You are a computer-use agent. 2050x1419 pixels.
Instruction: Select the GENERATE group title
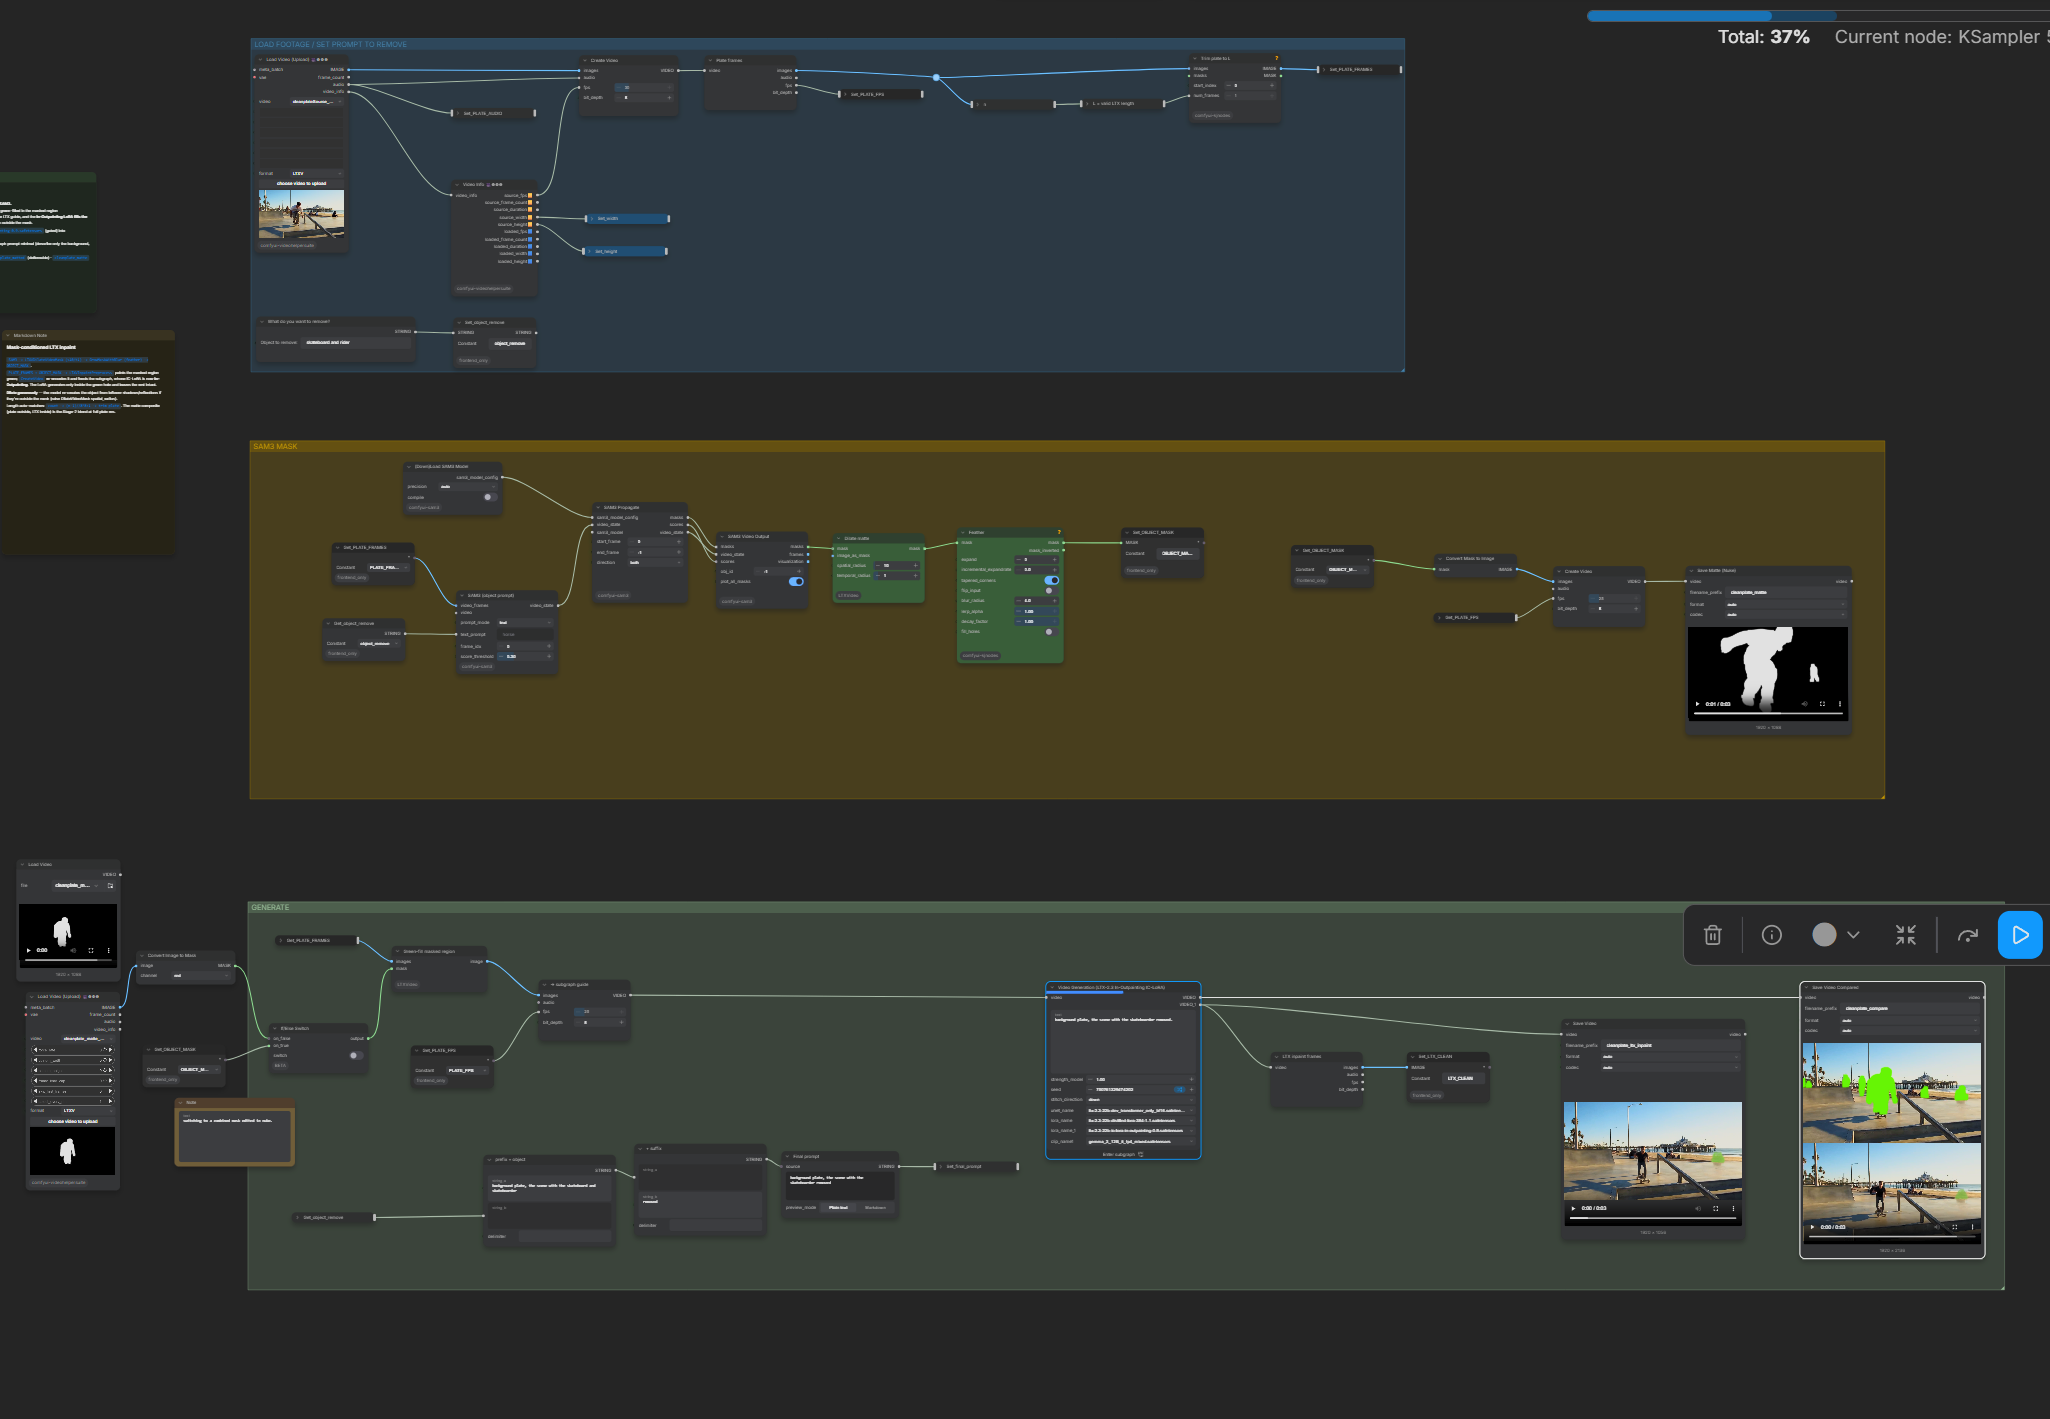click(x=270, y=908)
